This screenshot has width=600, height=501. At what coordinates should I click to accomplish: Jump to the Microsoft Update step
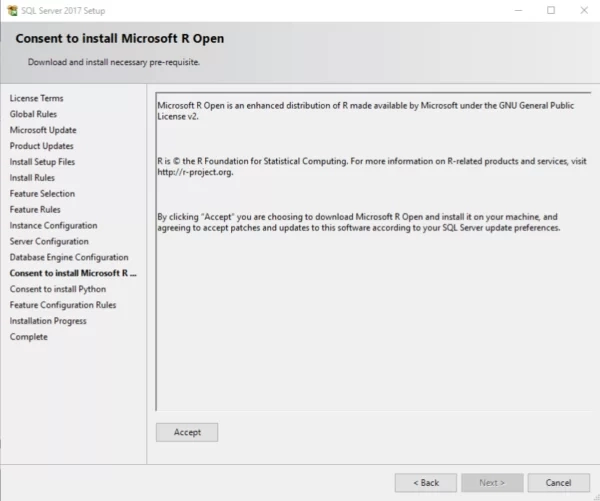[43, 130]
